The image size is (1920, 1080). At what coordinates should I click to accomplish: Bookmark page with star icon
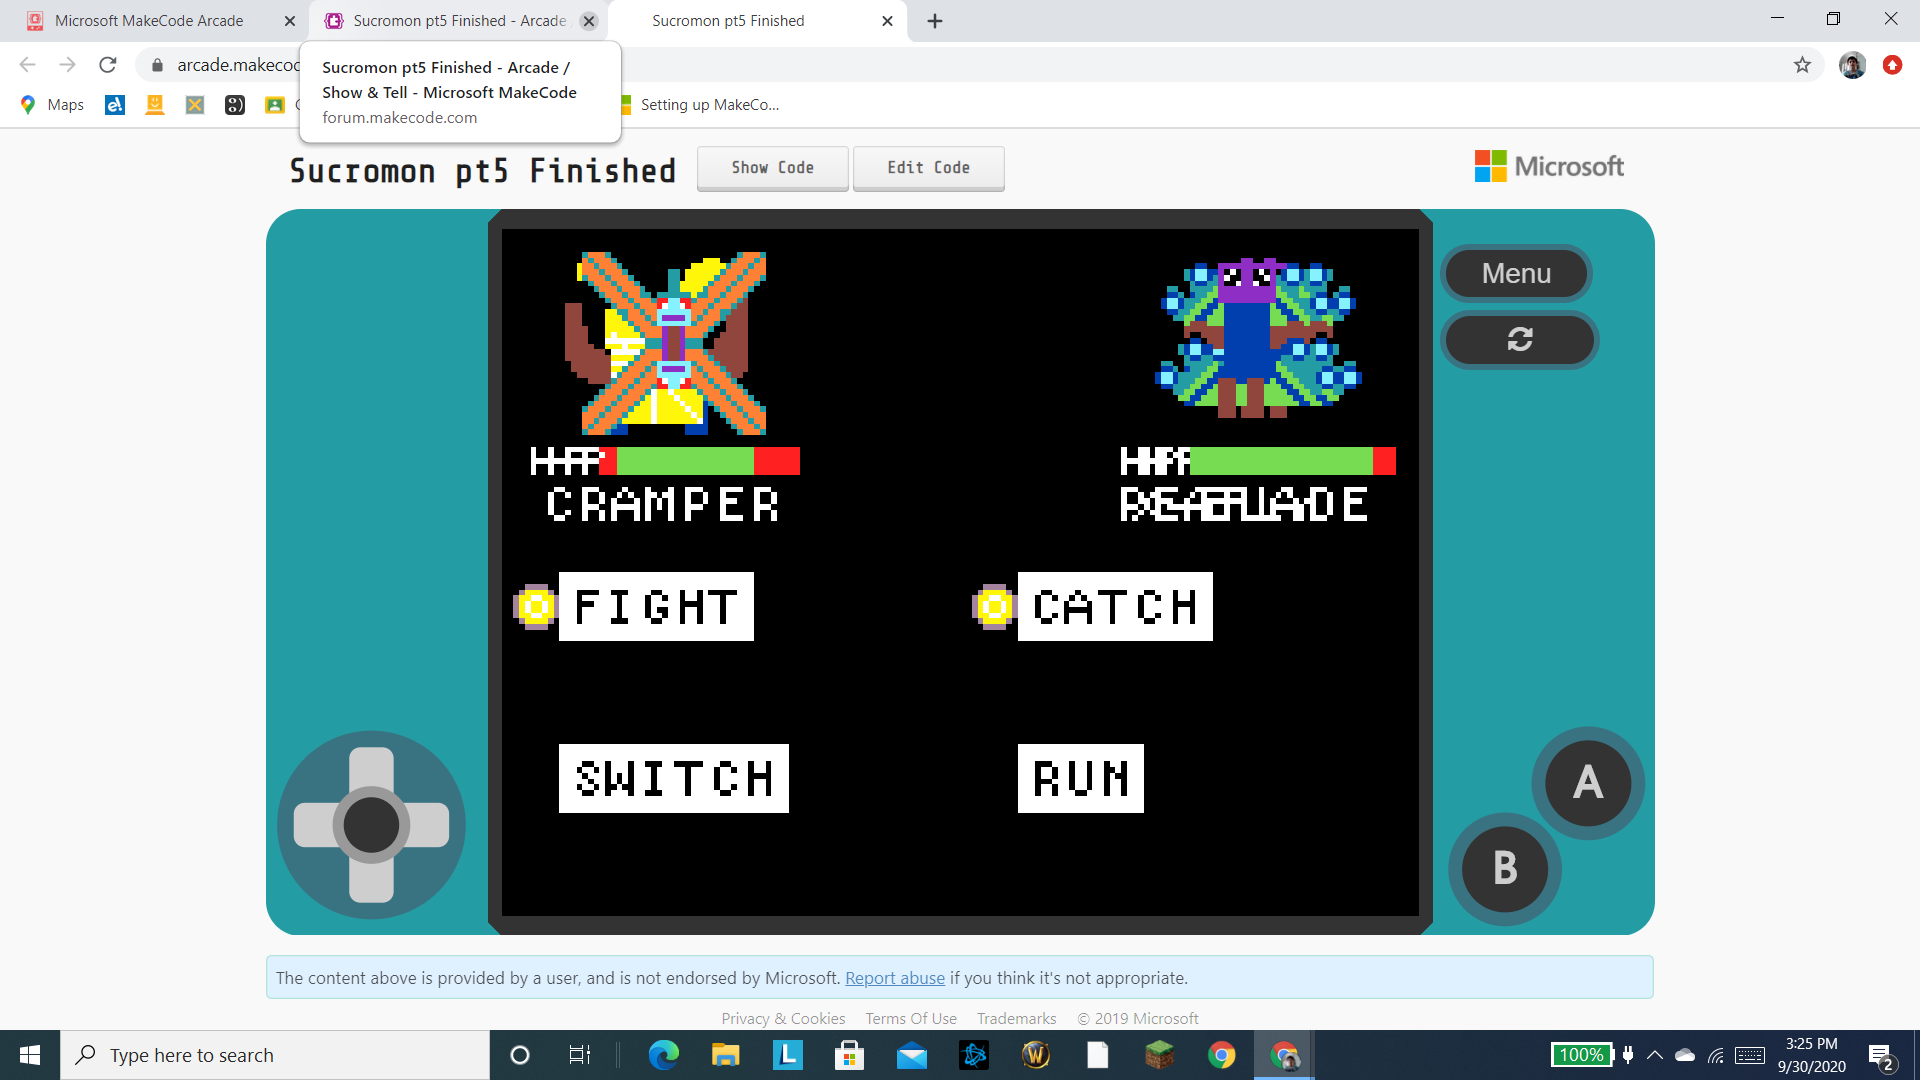click(x=1802, y=65)
